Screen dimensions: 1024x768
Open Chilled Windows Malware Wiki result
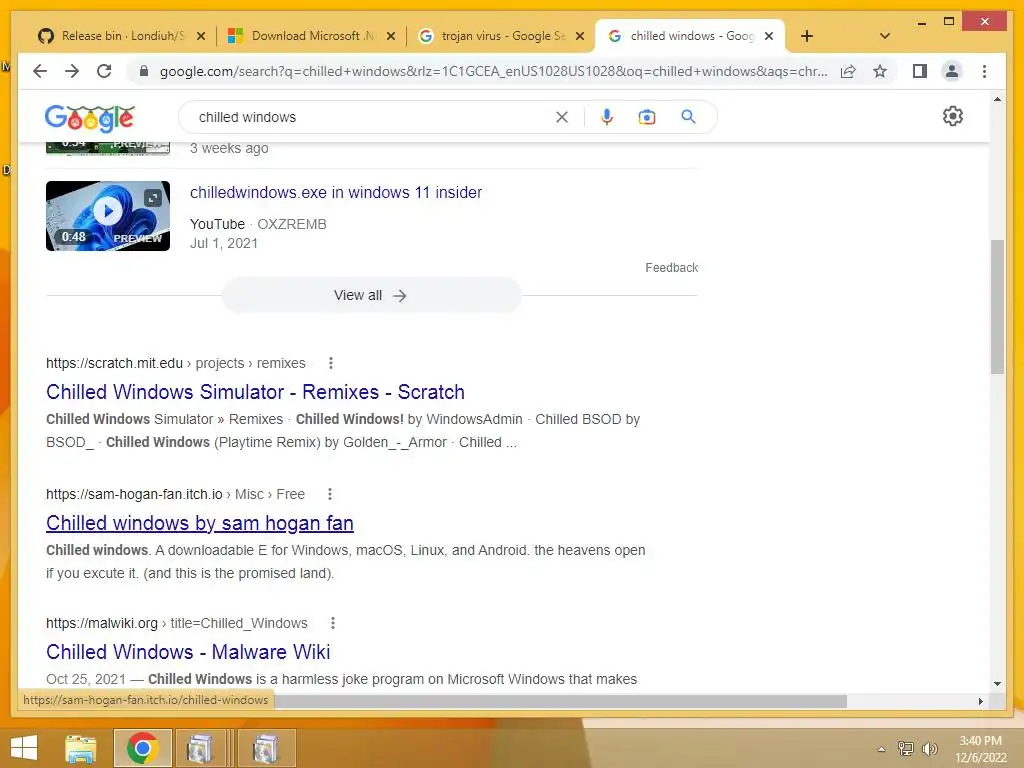tap(188, 652)
